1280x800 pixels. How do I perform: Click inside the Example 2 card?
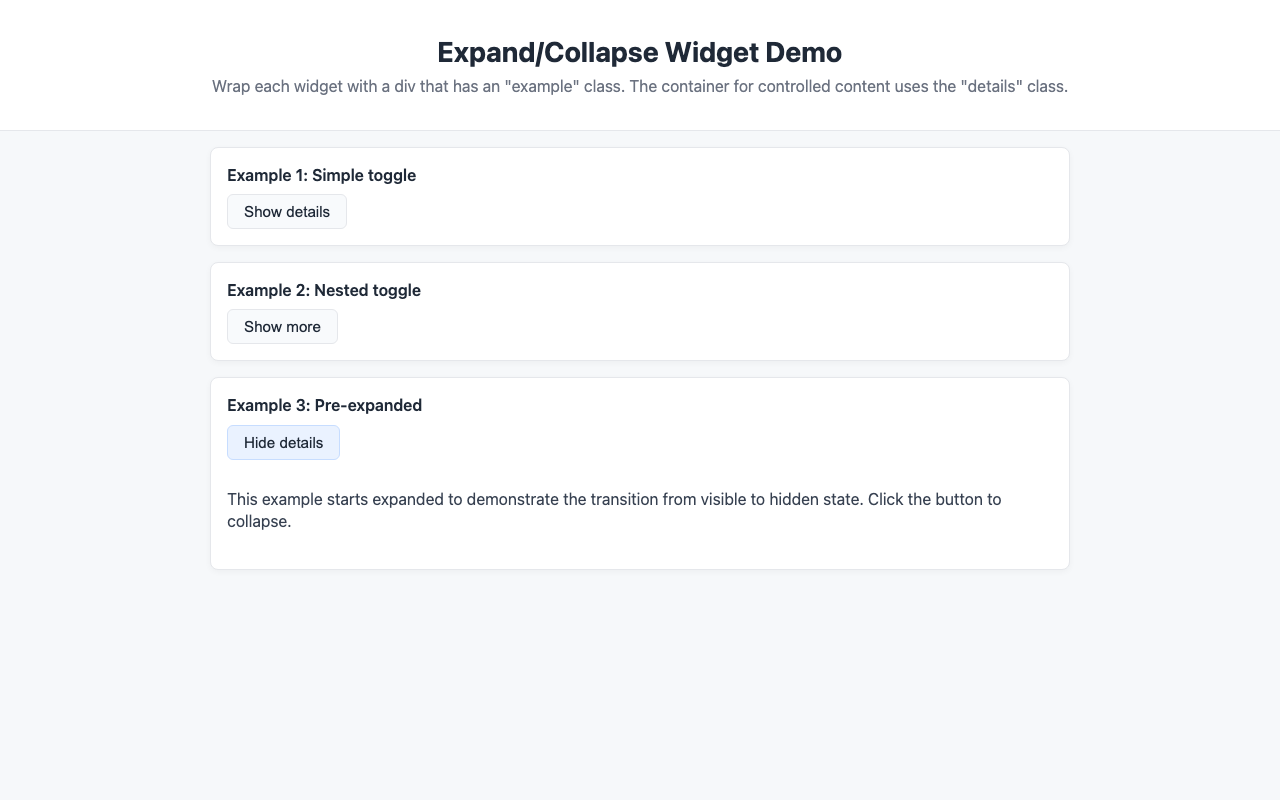(700, 310)
